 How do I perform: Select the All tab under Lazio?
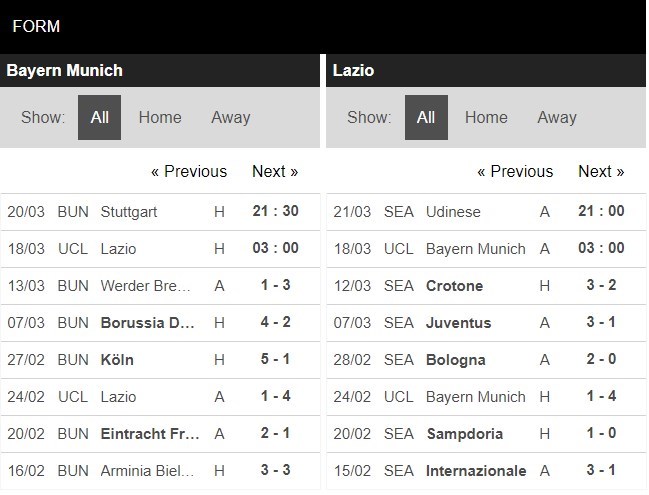click(426, 117)
